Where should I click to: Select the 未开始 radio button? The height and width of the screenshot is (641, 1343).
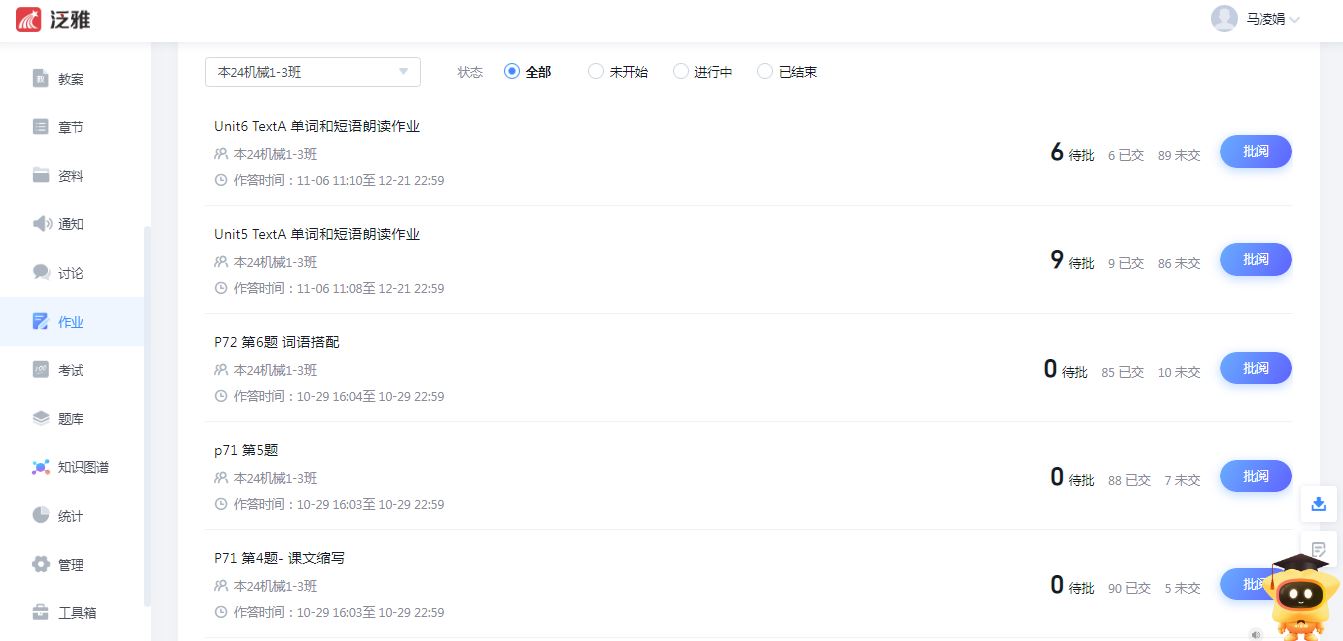coord(596,72)
